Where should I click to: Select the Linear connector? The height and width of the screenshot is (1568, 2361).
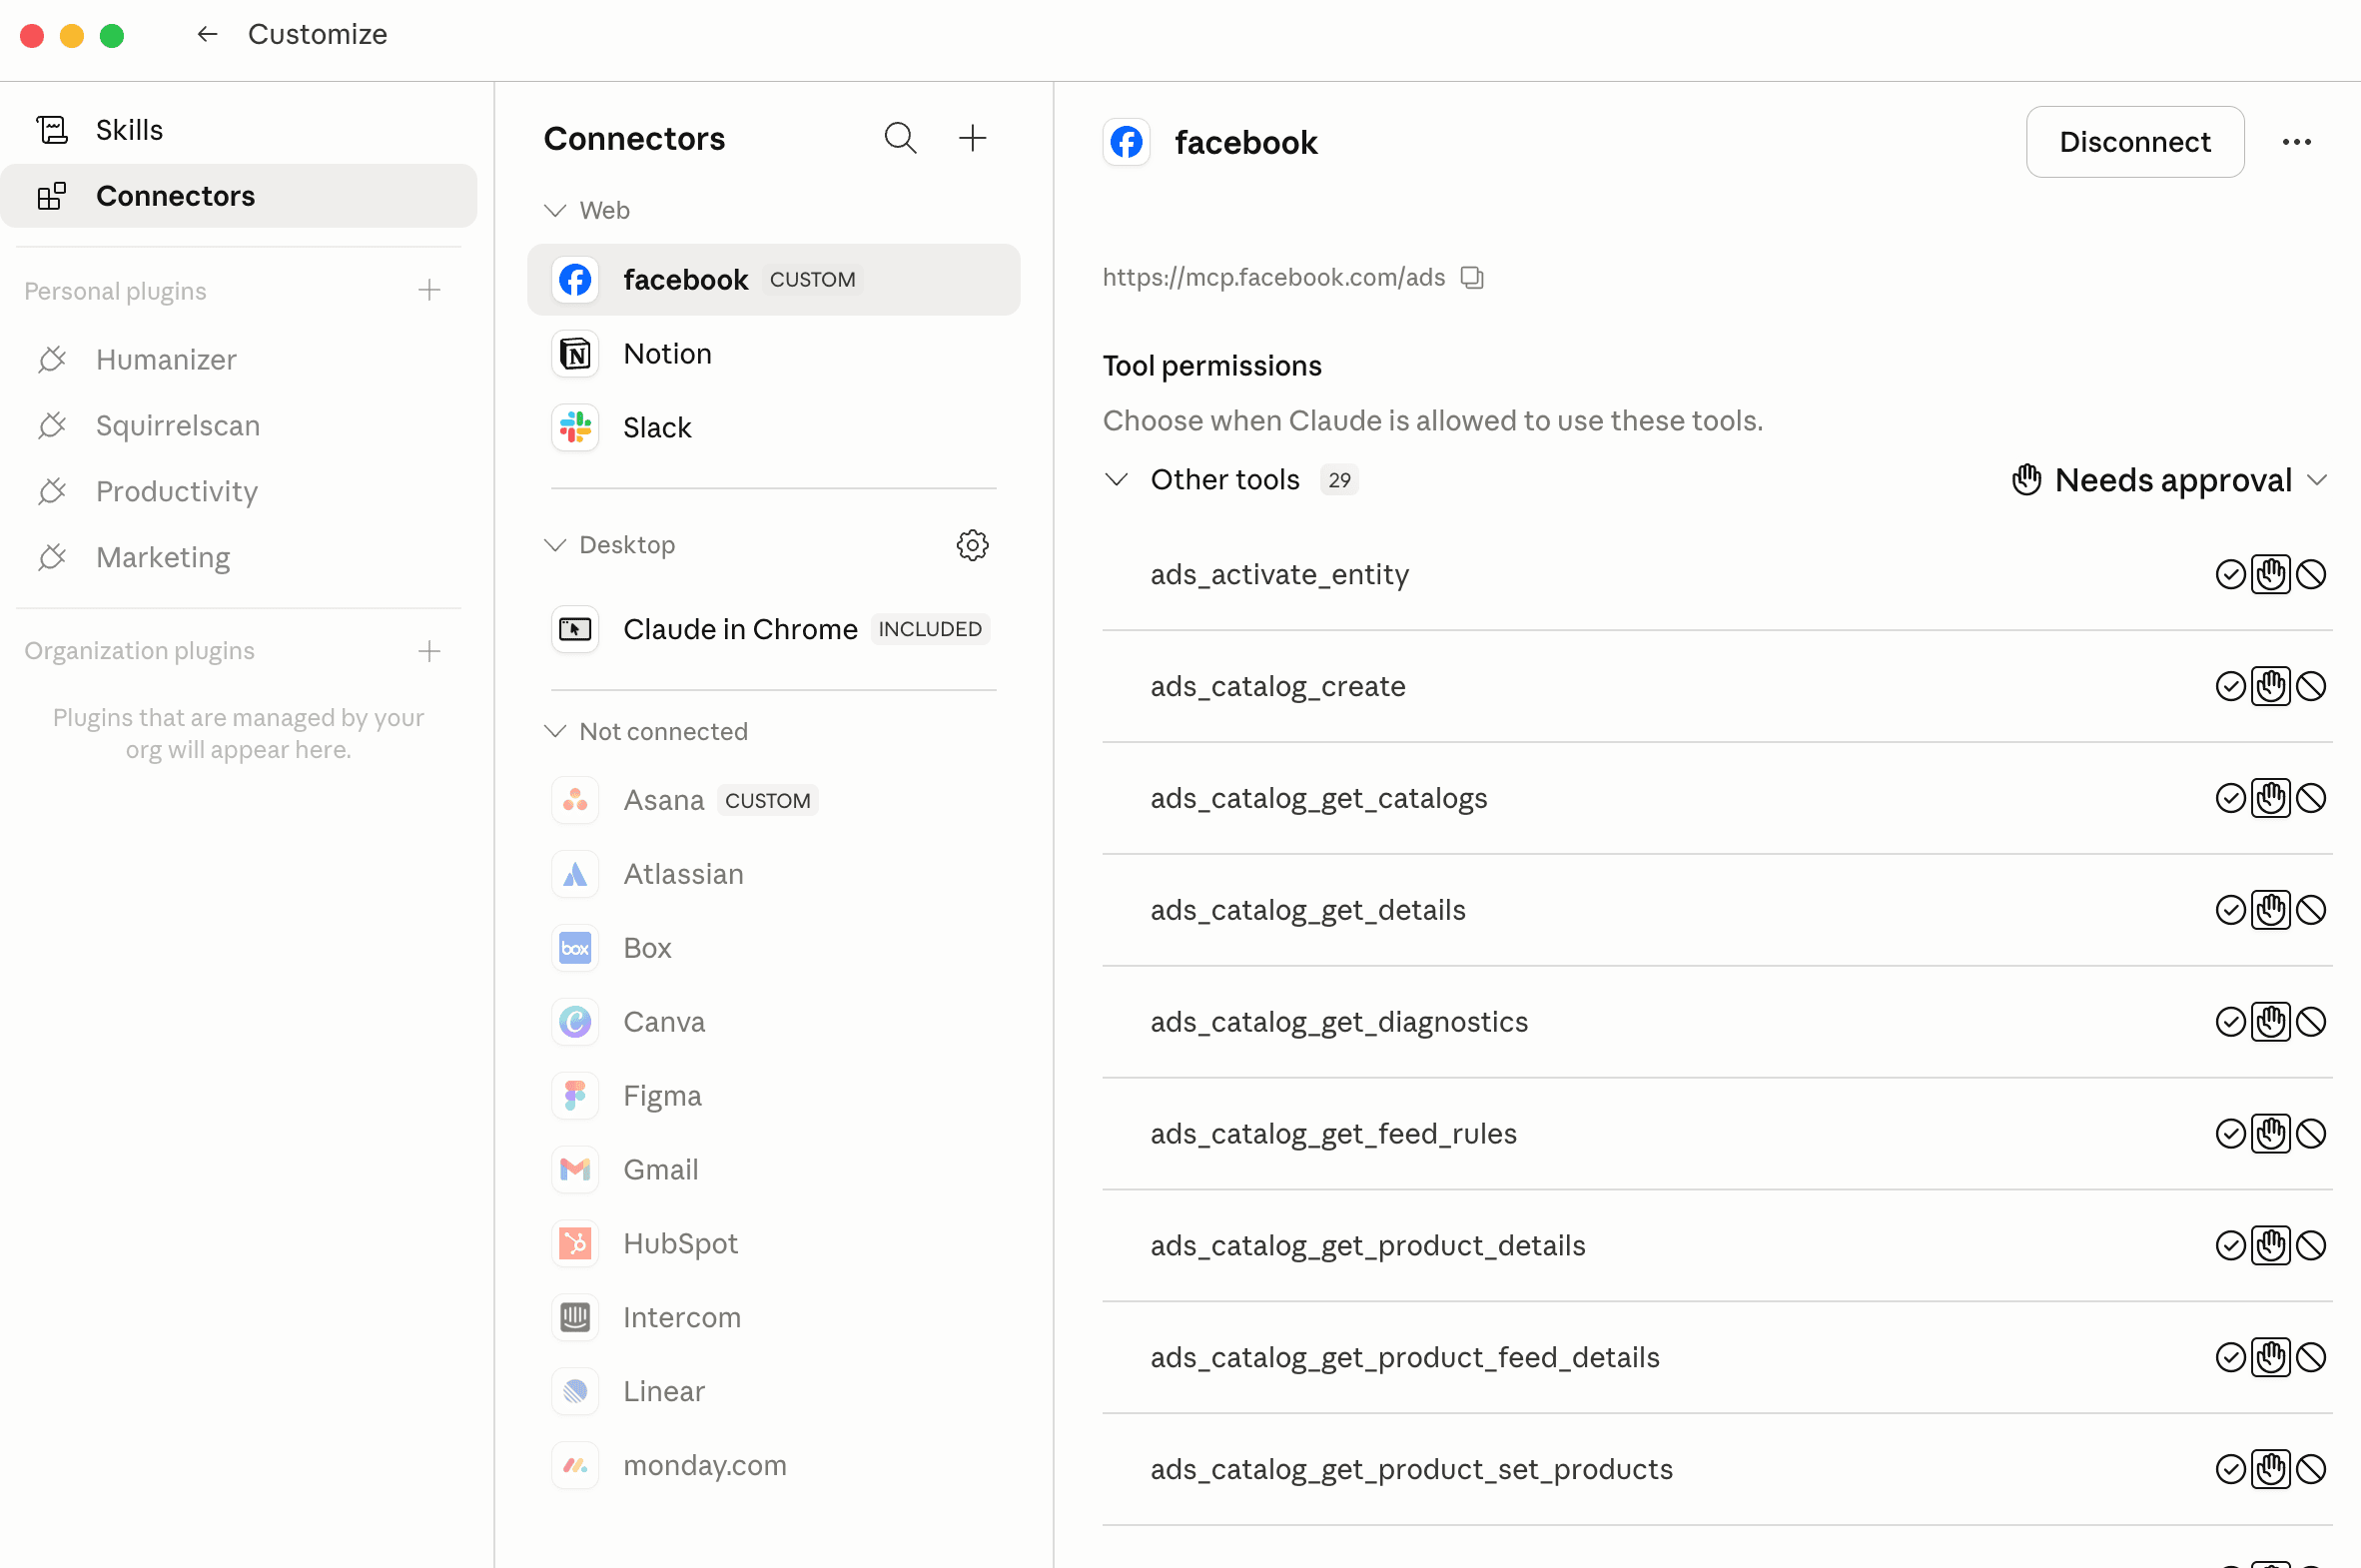773,1392
